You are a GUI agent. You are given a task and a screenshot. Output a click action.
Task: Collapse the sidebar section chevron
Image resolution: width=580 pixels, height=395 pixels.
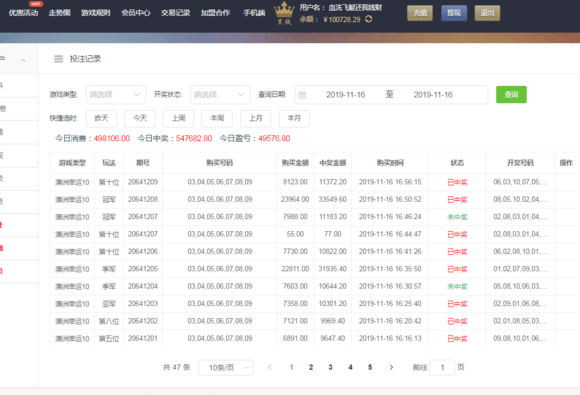[x=23, y=60]
